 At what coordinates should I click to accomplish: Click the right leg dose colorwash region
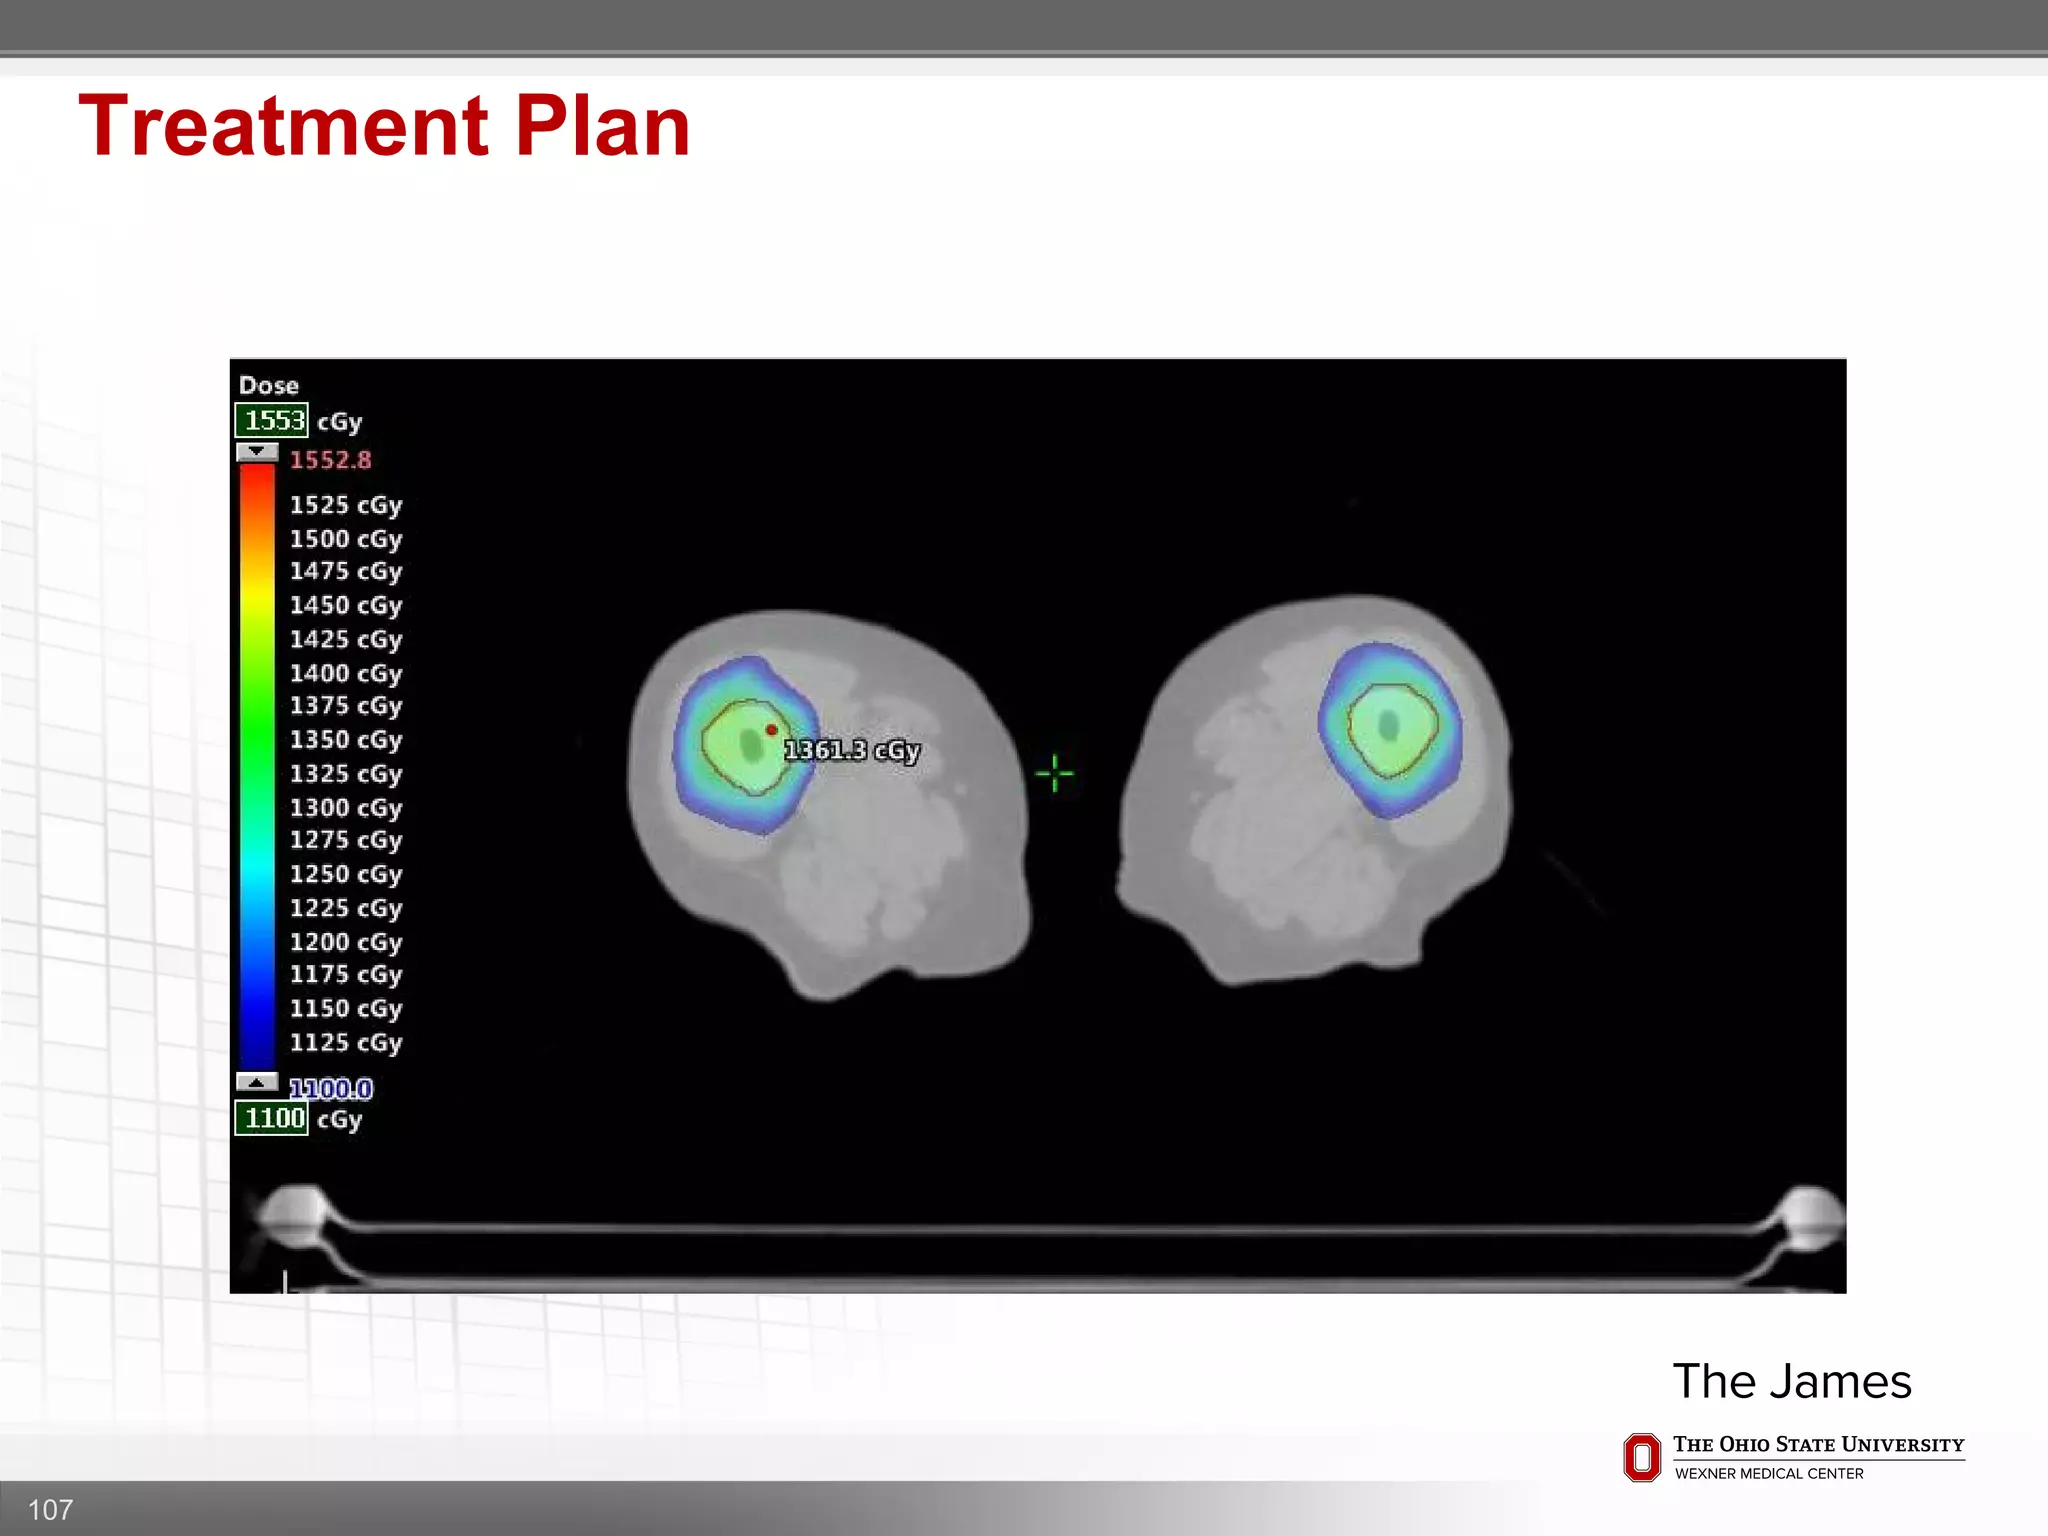pyautogui.click(x=1390, y=730)
